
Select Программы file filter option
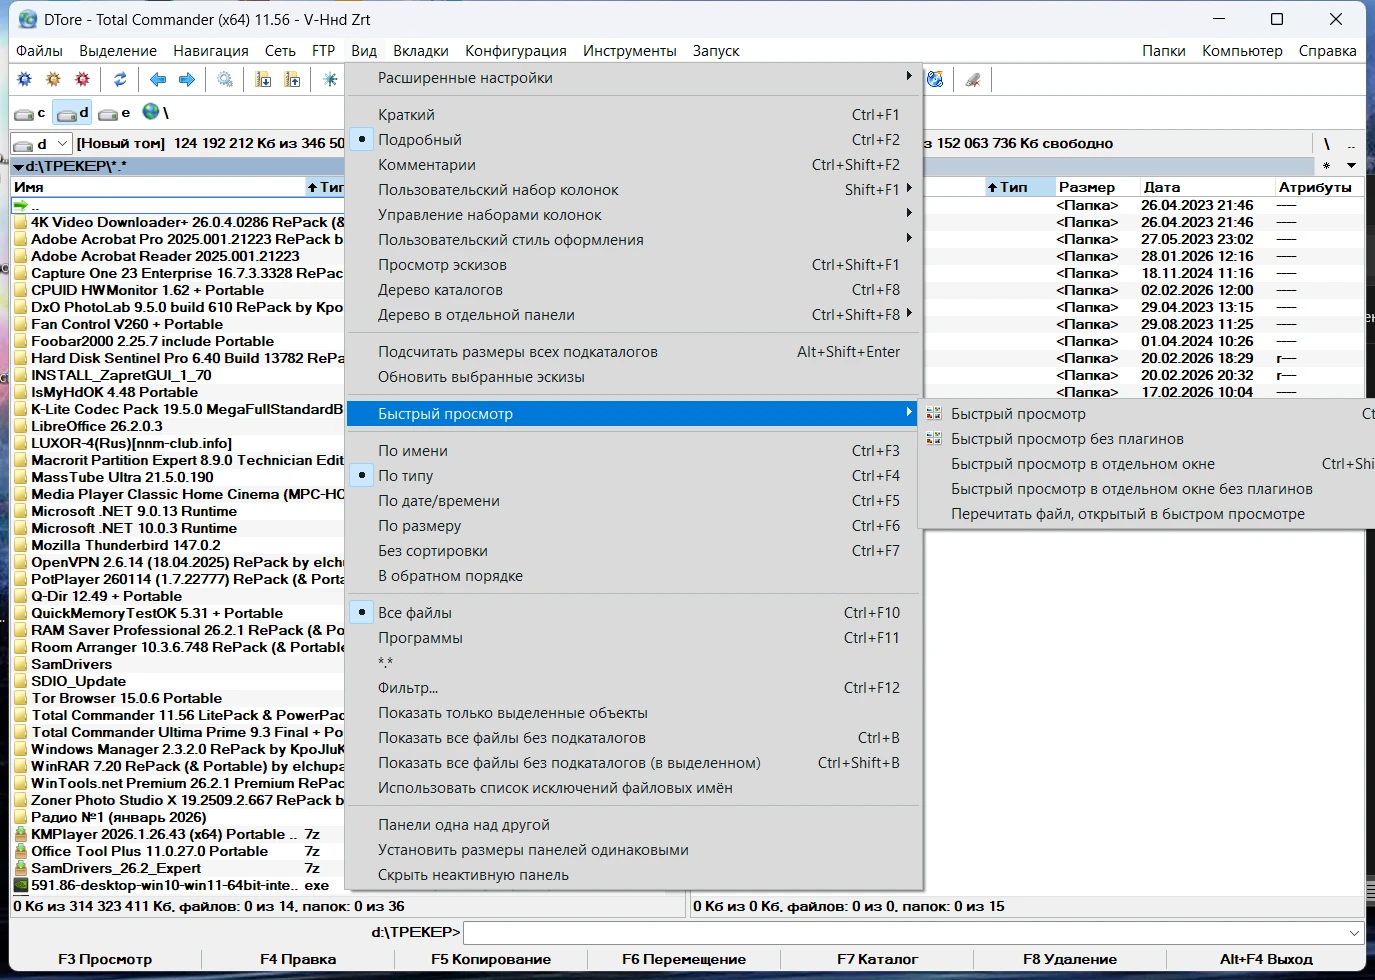pyautogui.click(x=420, y=638)
